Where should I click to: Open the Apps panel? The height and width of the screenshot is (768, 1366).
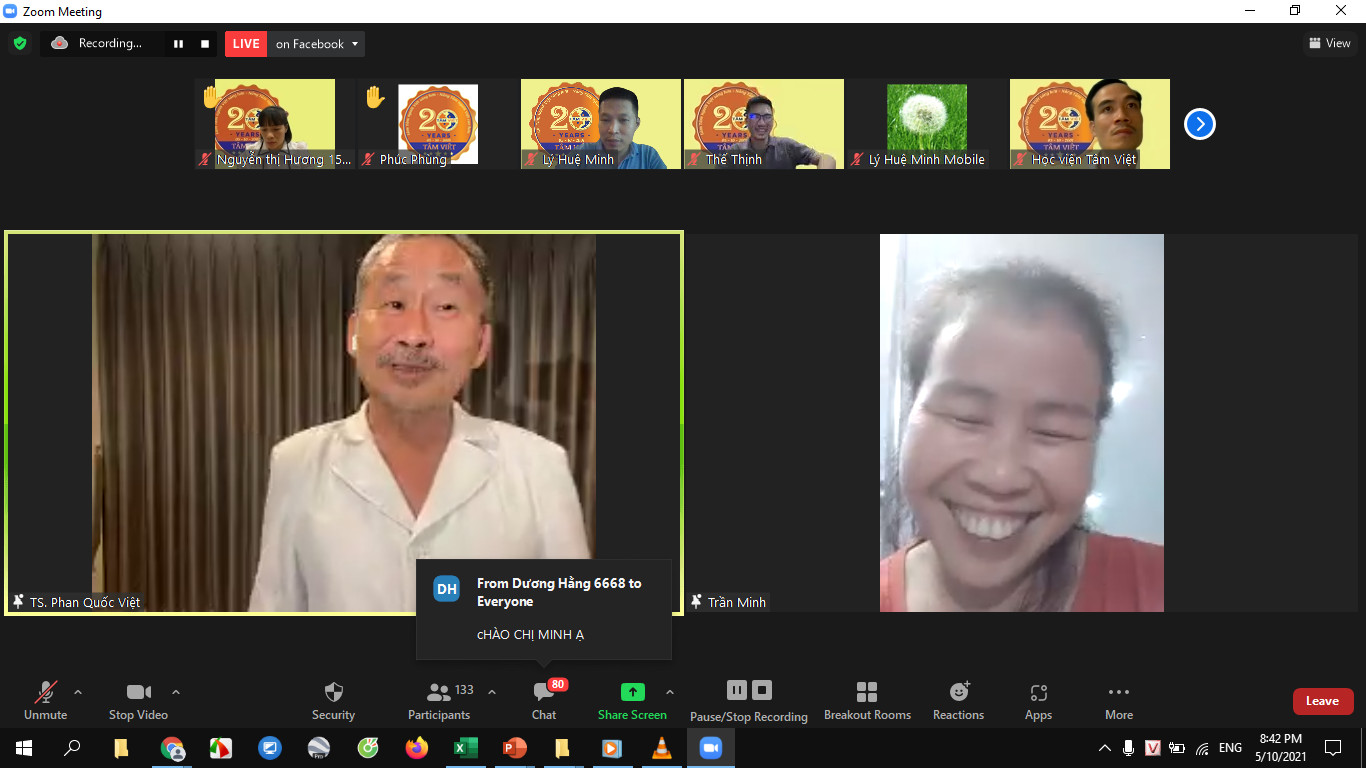point(1038,700)
